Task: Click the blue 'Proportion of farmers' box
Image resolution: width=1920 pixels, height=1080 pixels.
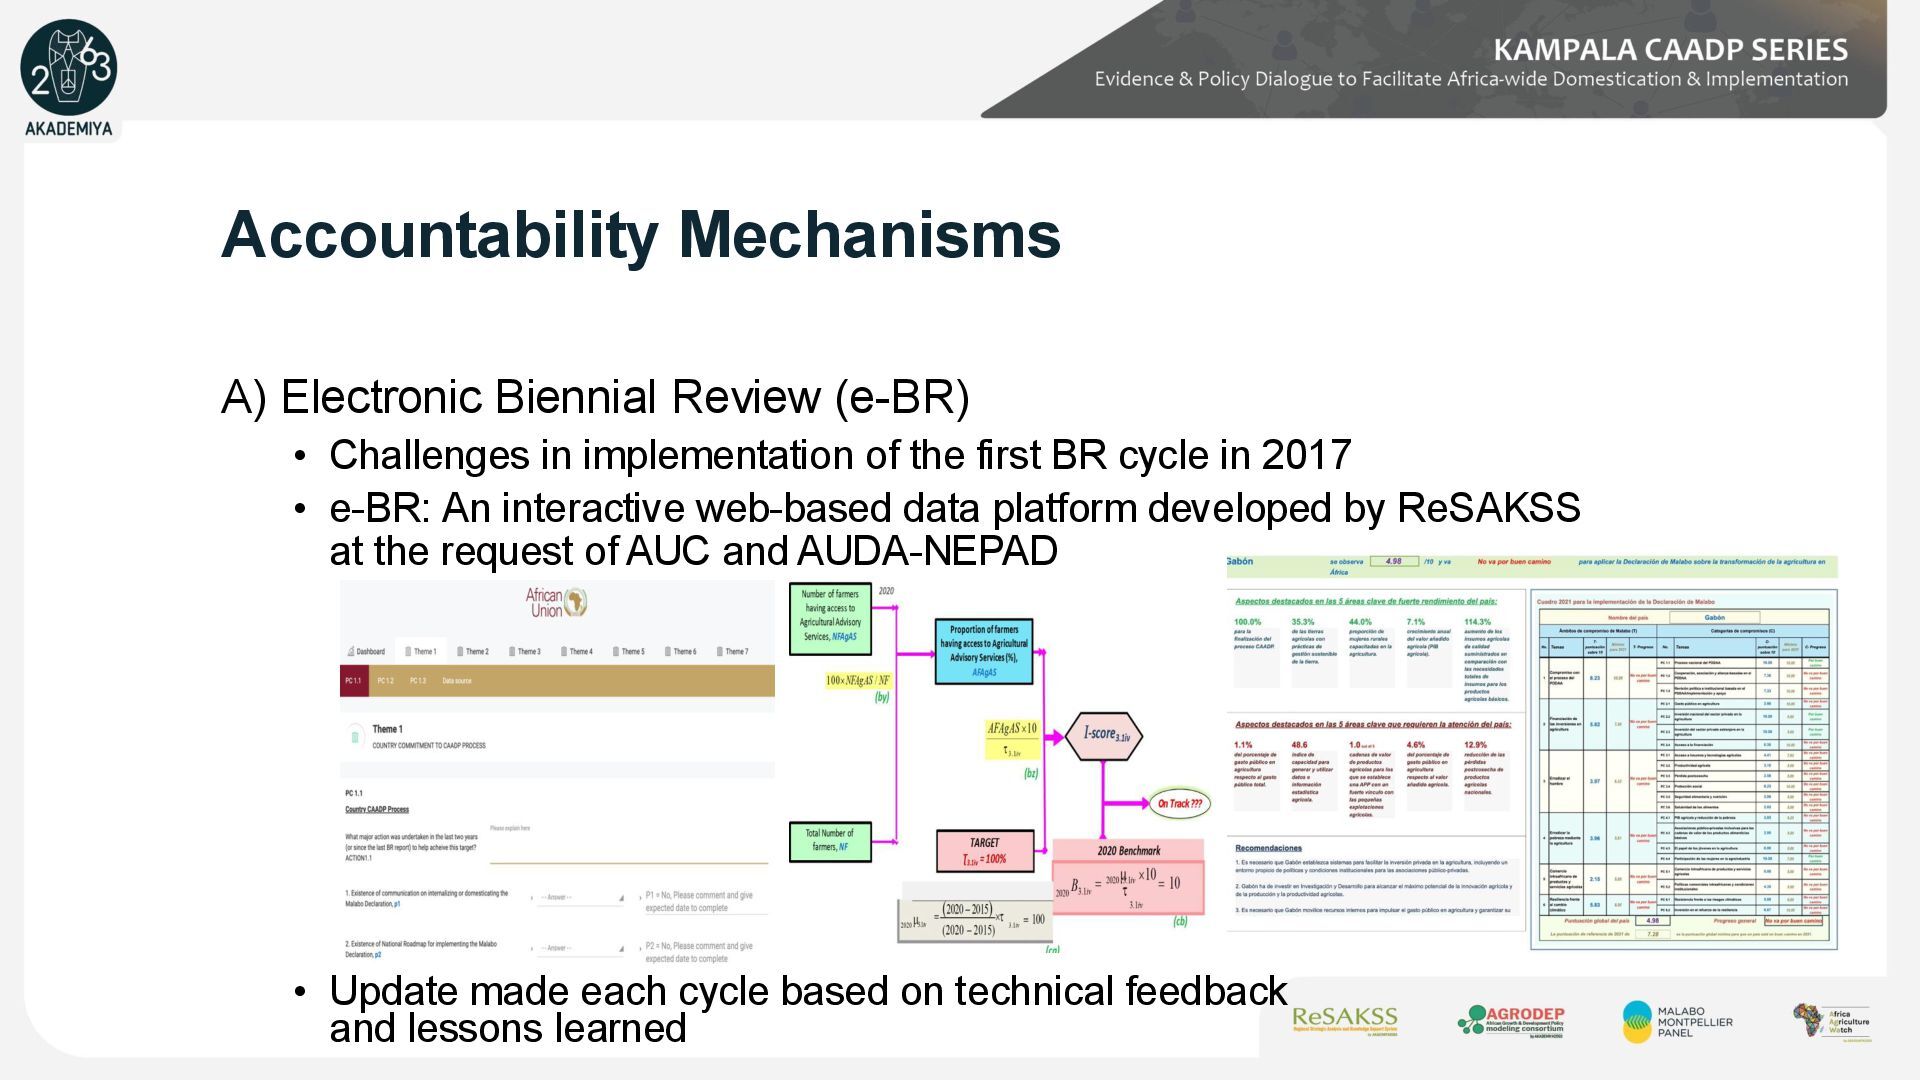Action: (984, 651)
